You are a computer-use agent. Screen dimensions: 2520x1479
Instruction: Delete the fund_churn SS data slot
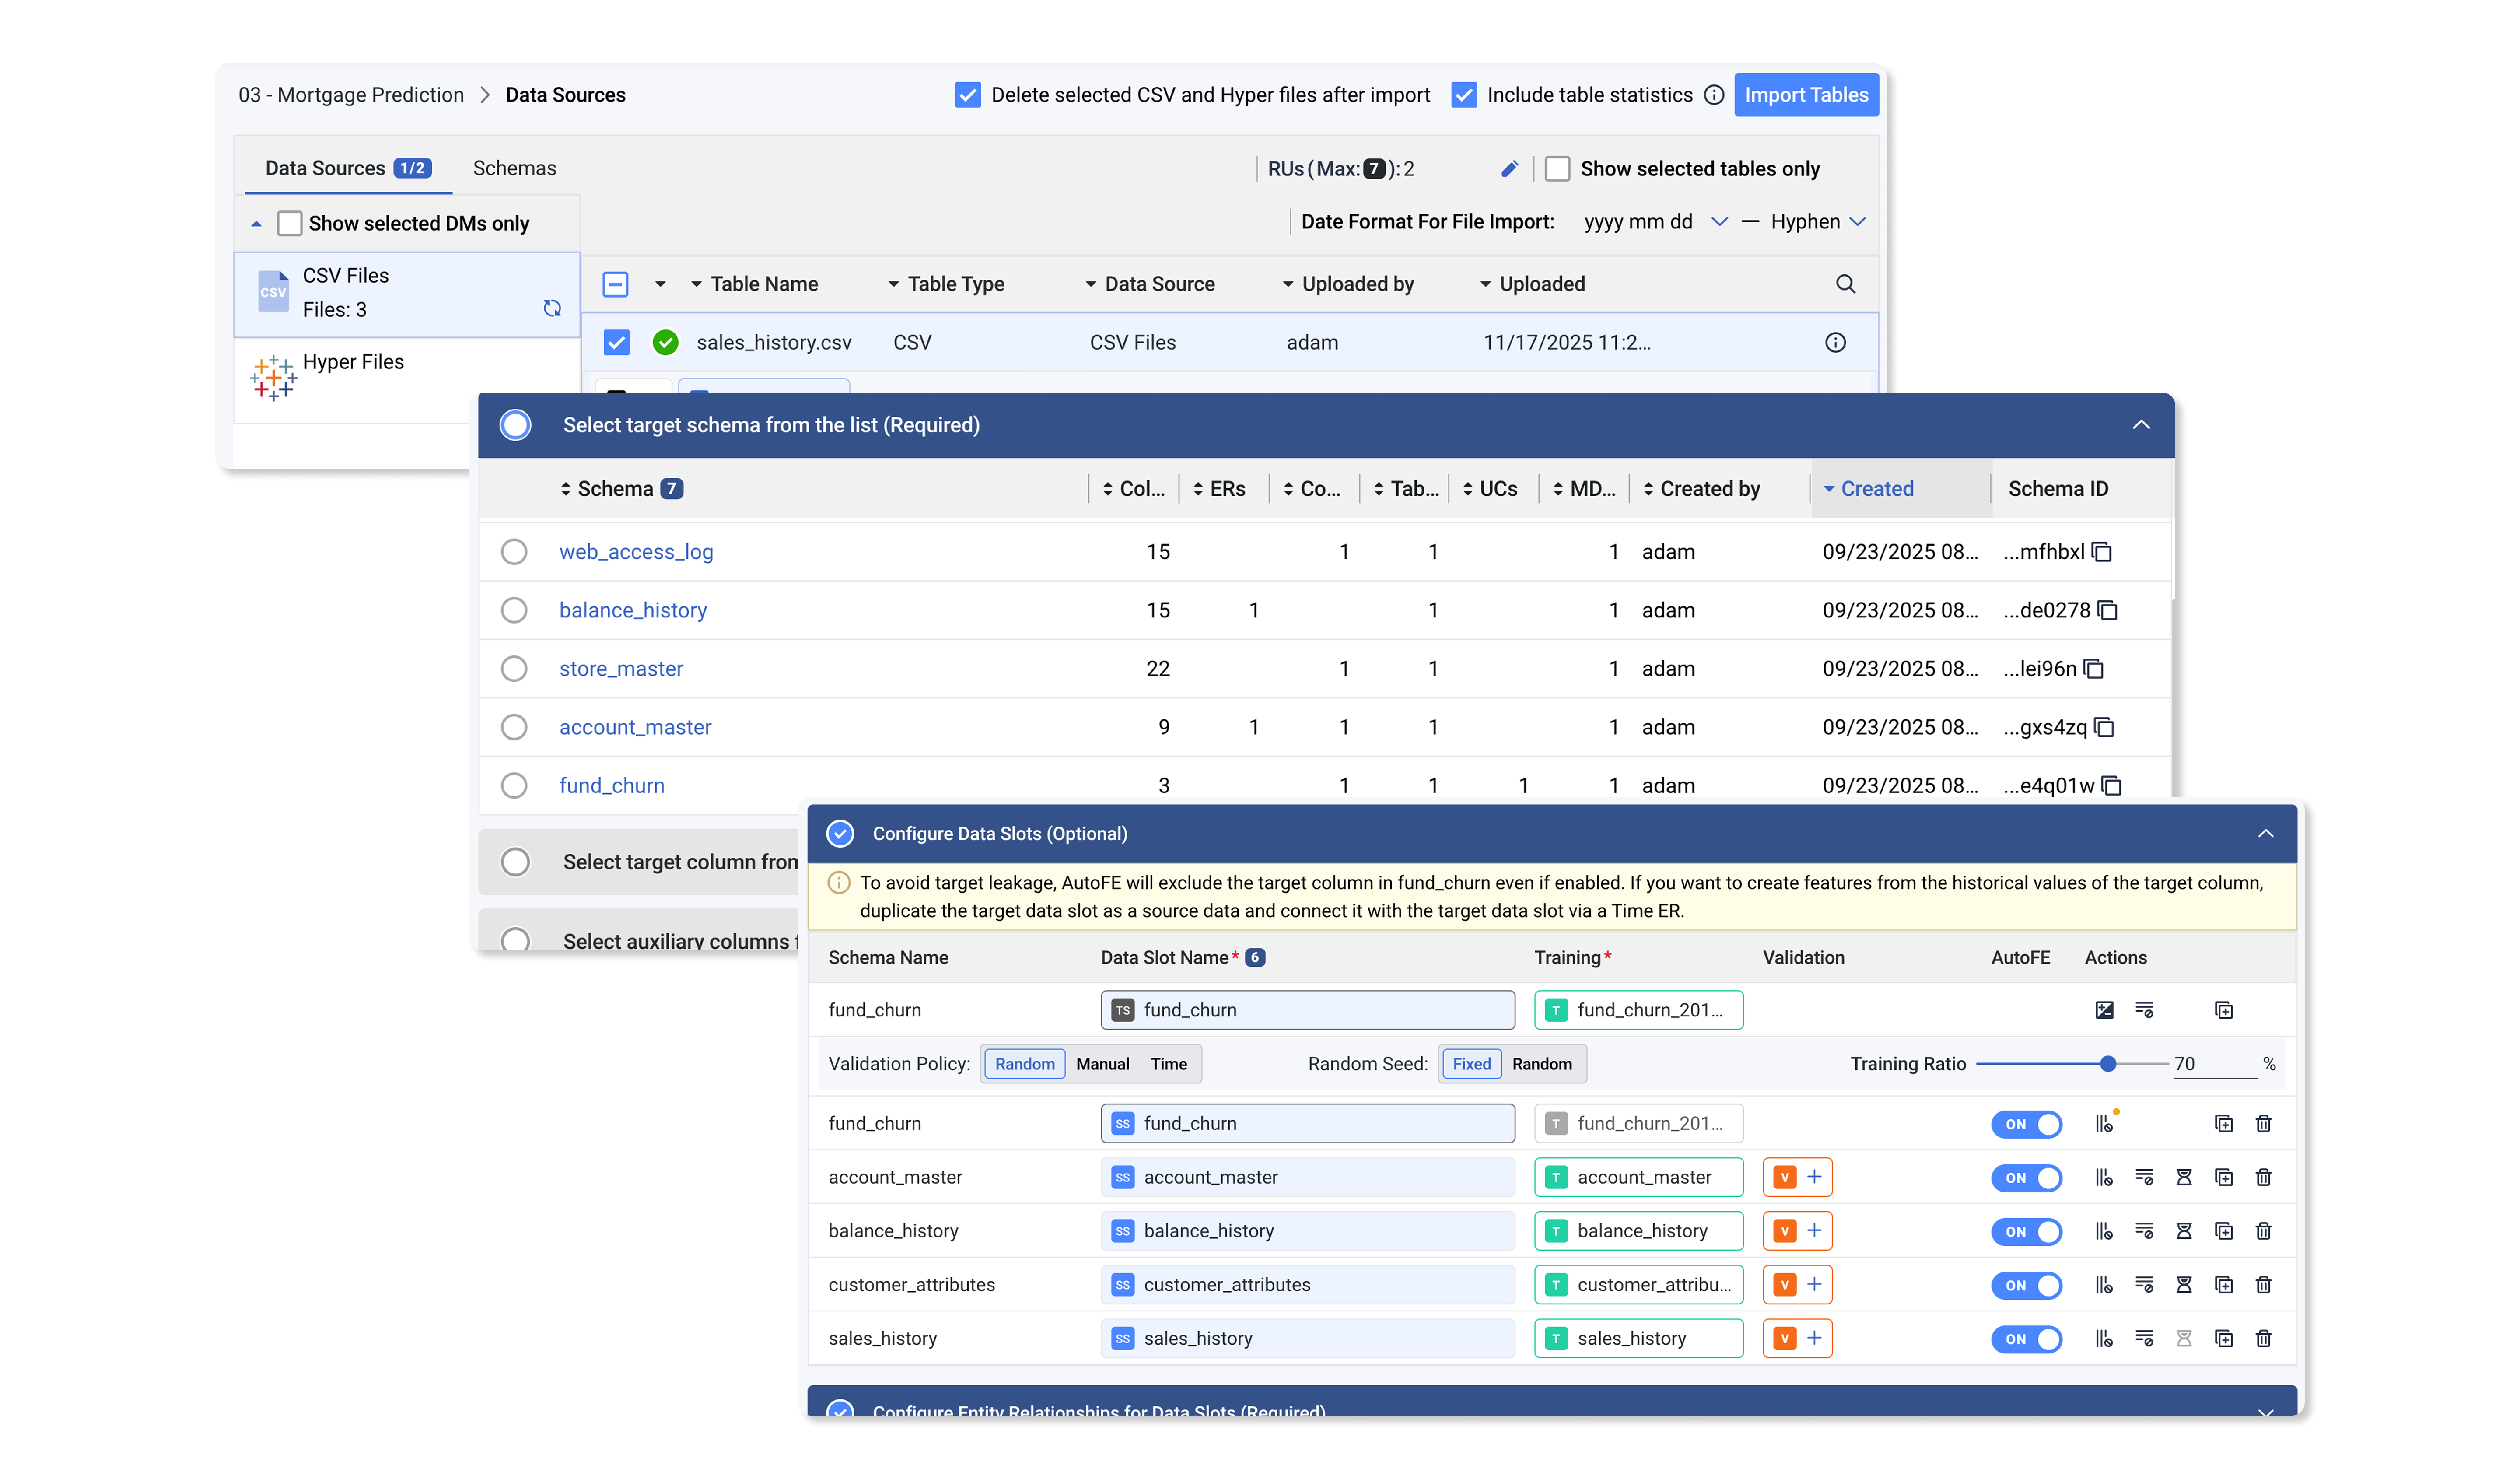tap(2264, 1124)
